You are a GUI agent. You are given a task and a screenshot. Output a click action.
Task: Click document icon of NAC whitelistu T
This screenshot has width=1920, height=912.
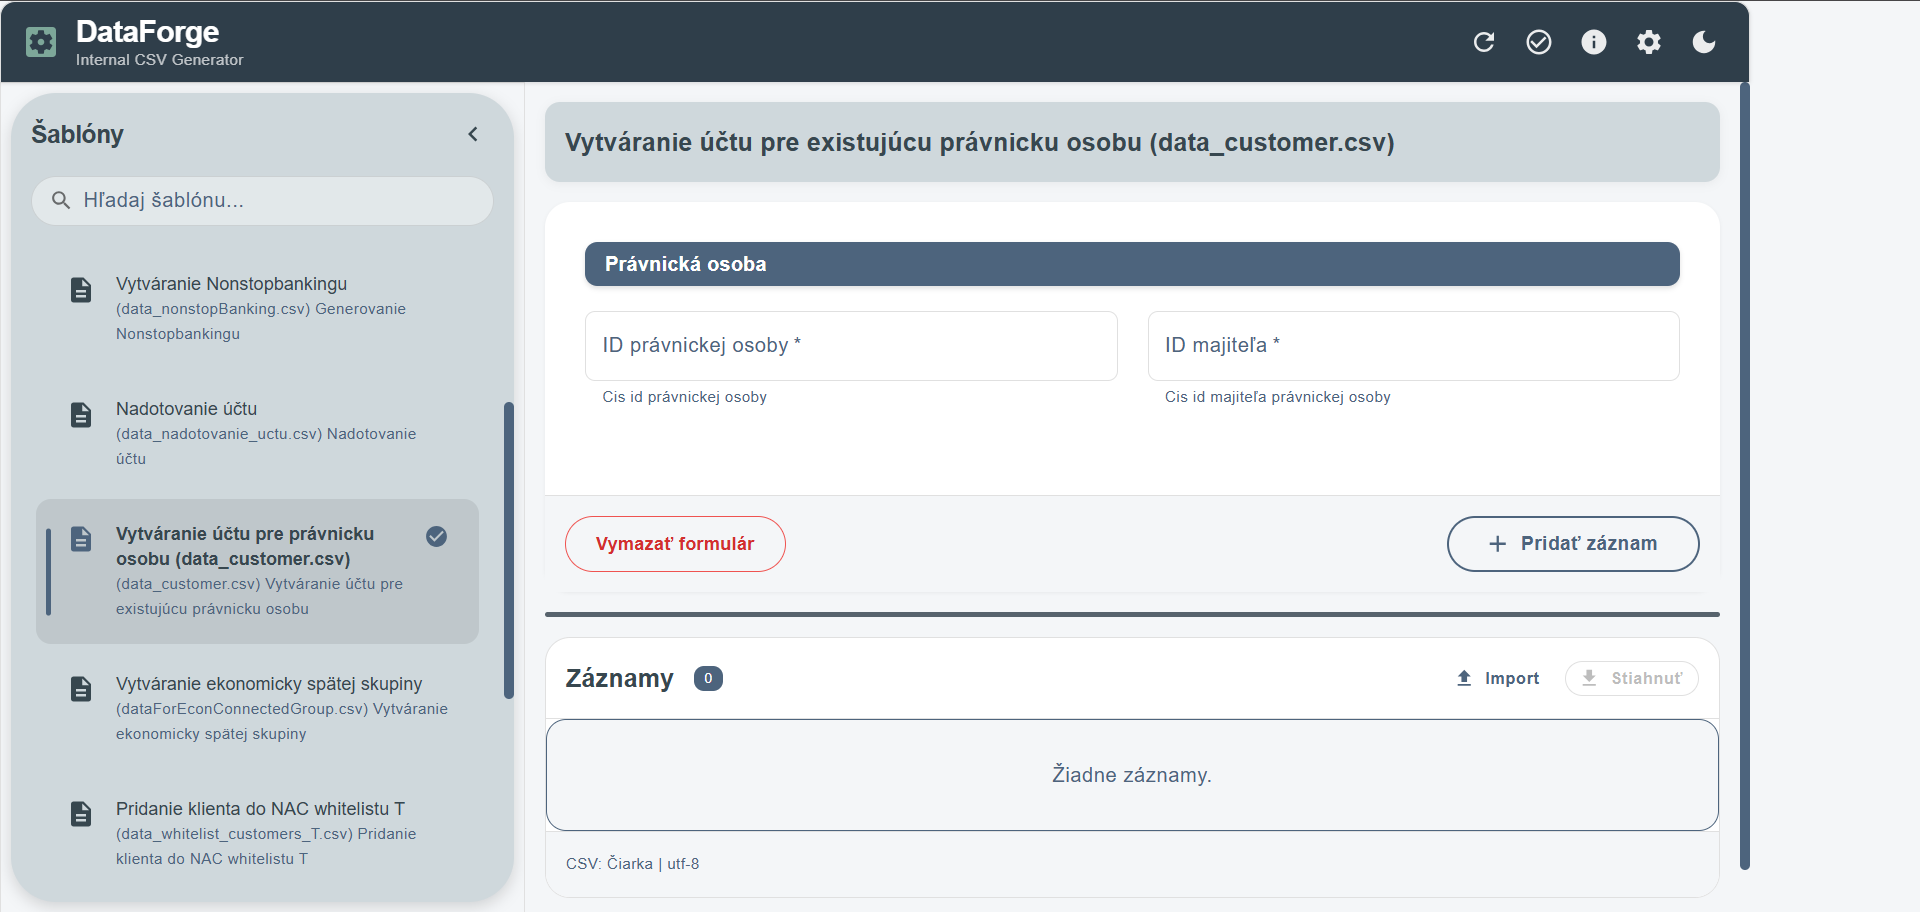[x=81, y=814]
